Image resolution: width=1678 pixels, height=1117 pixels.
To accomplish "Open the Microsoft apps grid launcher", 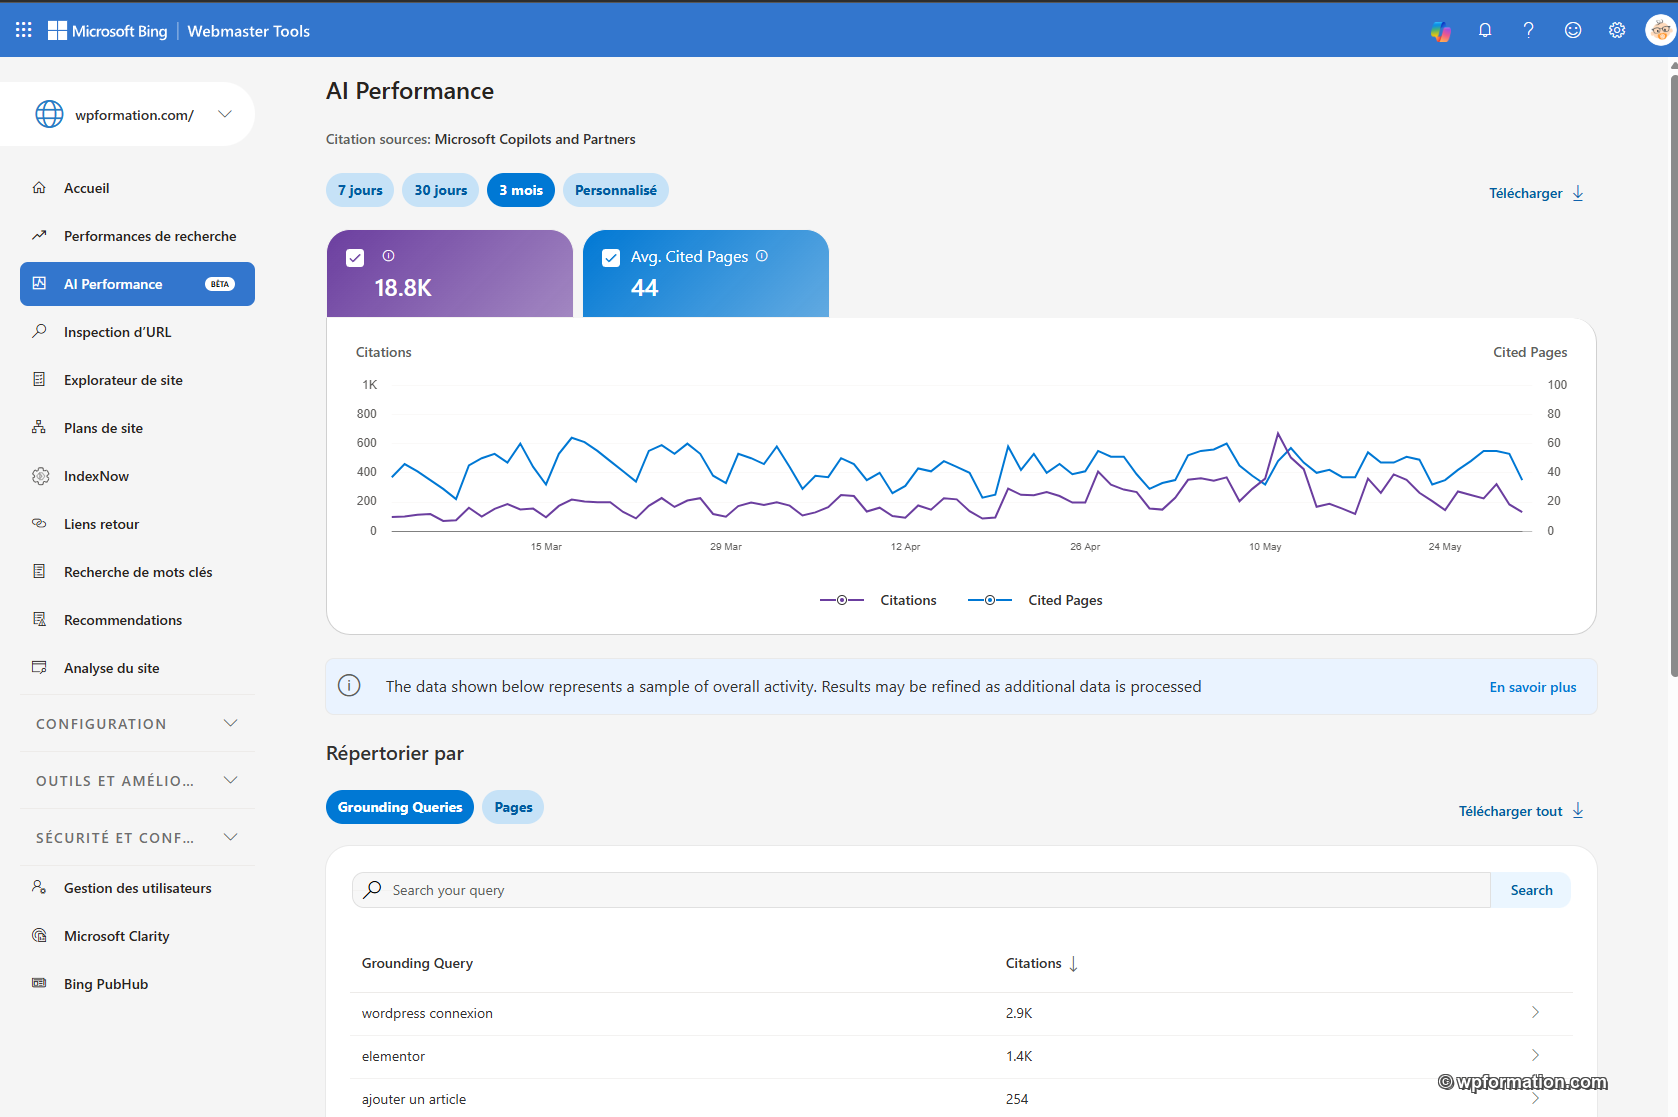I will pos(24,30).
